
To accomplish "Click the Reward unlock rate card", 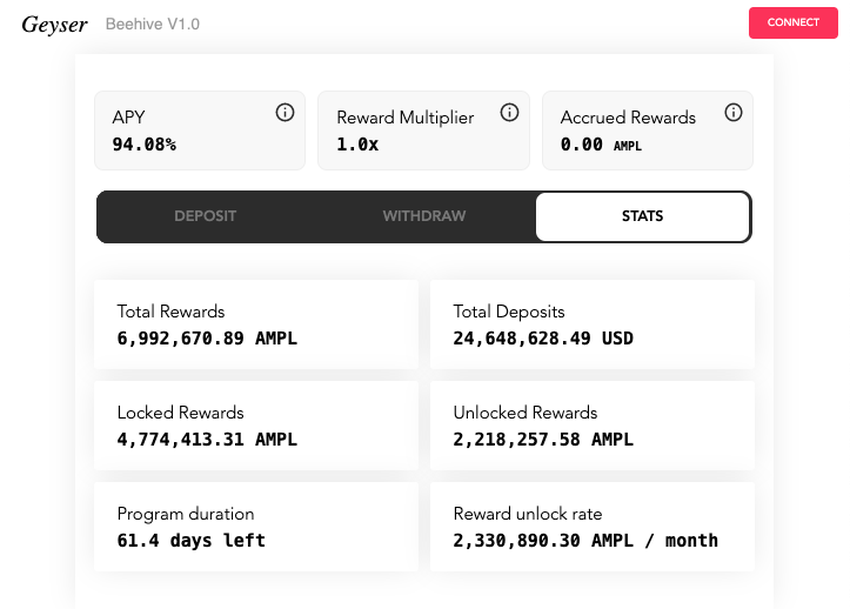I will 593,527.
